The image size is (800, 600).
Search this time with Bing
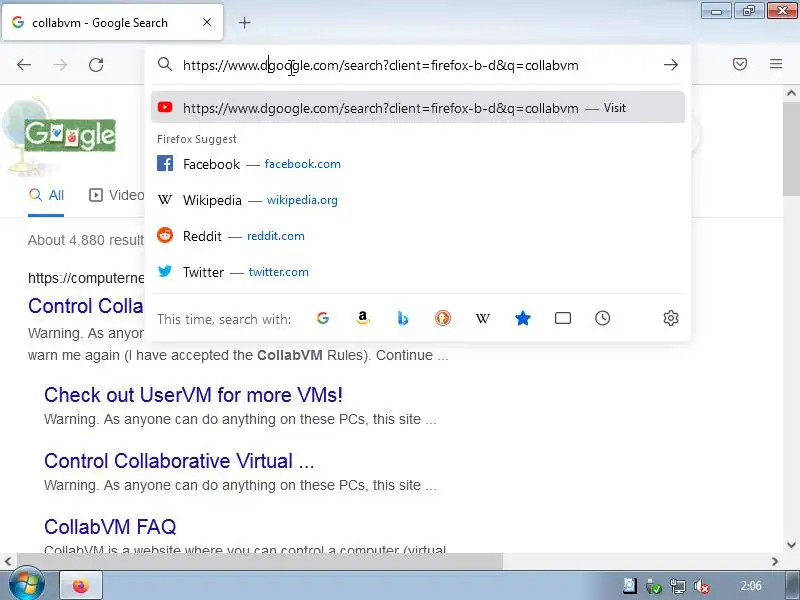click(403, 318)
